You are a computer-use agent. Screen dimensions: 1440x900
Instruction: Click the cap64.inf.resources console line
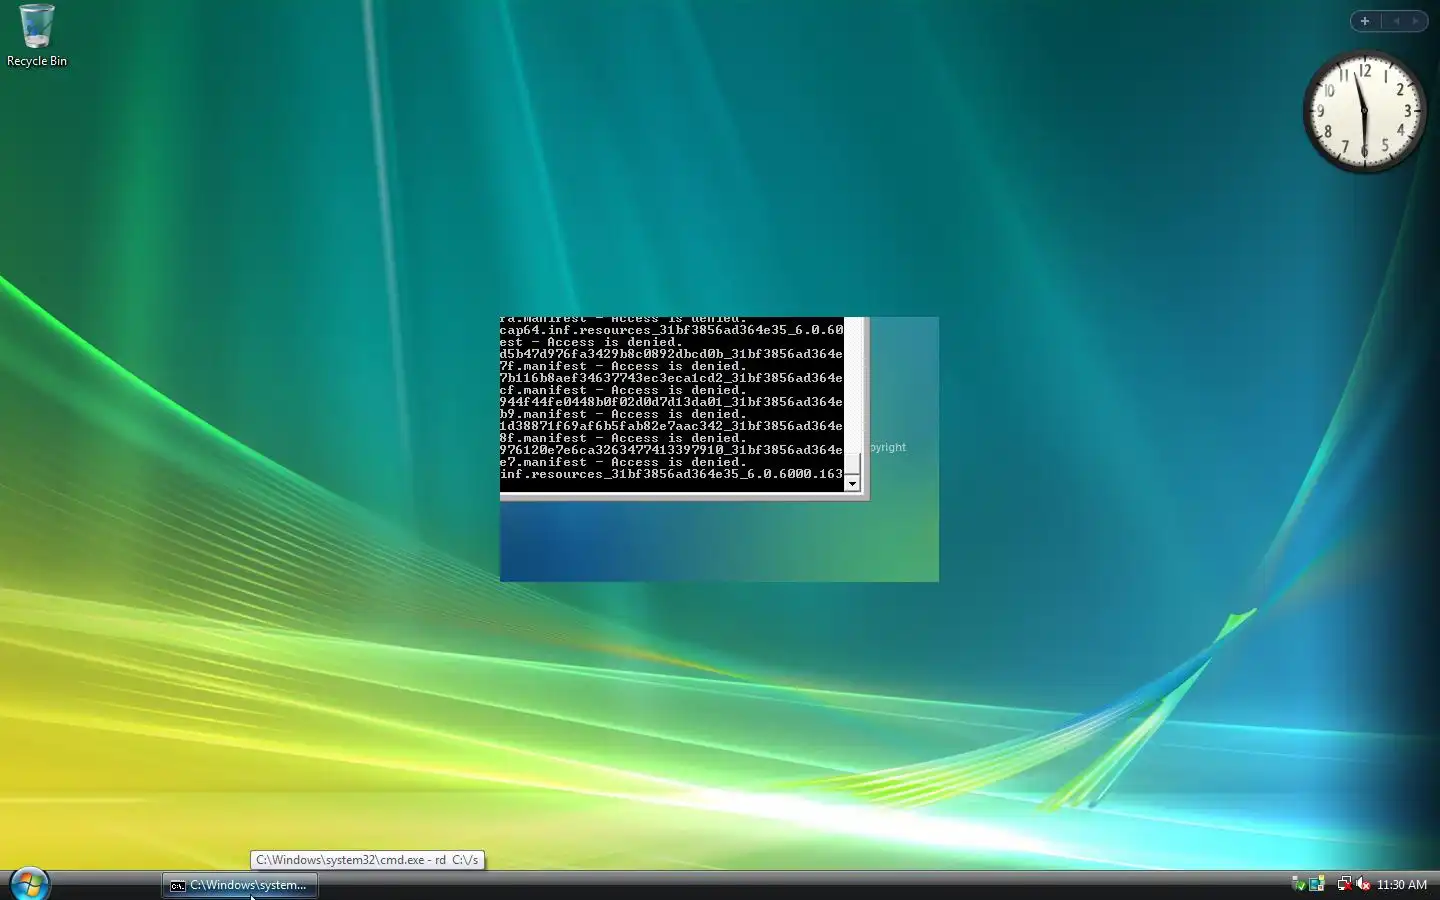(672, 330)
